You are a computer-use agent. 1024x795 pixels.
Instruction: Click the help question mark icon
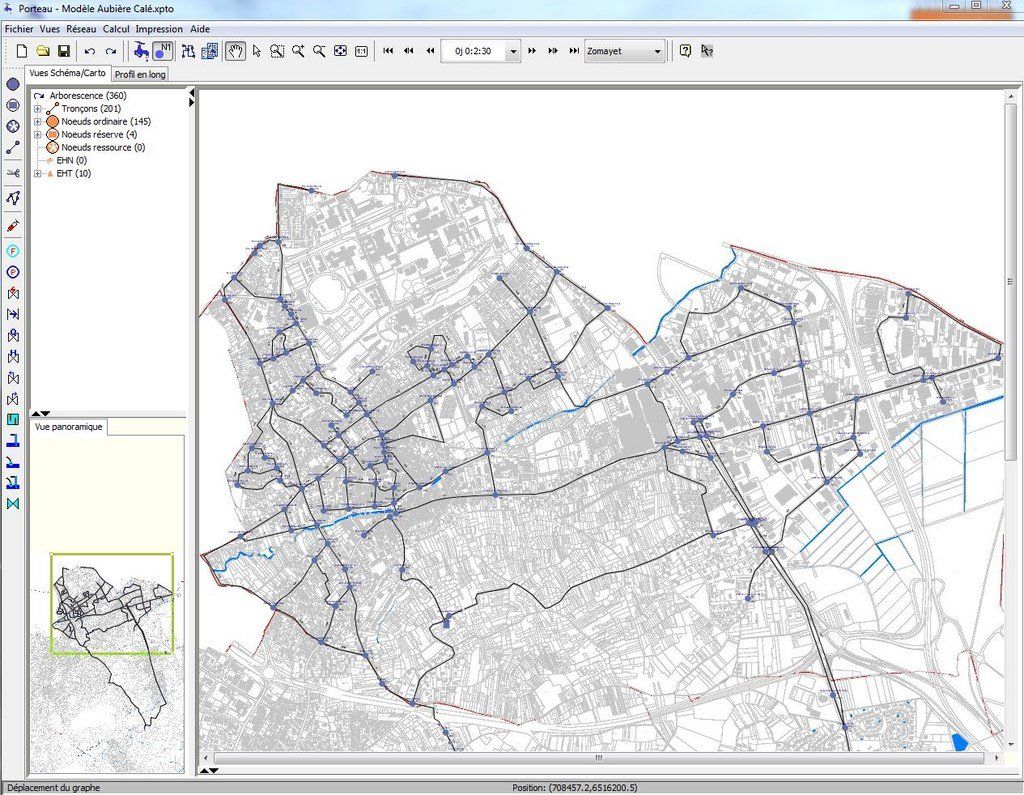[x=685, y=51]
